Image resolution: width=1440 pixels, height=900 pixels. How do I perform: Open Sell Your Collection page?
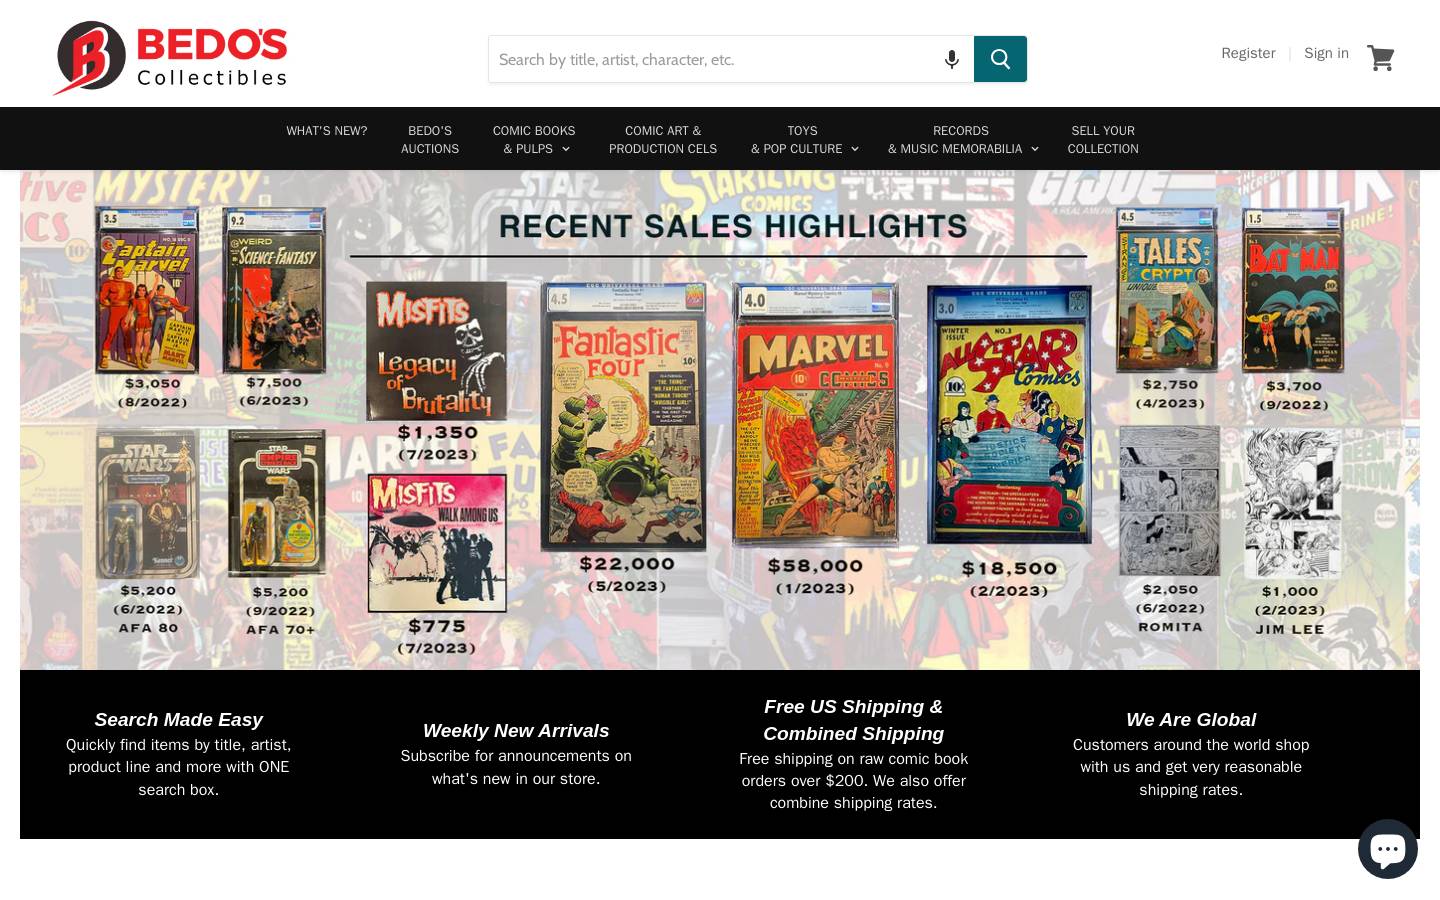(1103, 140)
